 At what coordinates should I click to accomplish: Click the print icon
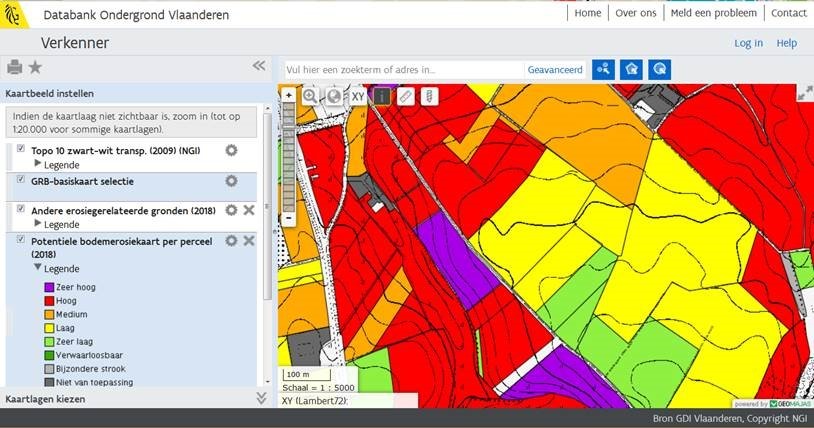[14, 67]
